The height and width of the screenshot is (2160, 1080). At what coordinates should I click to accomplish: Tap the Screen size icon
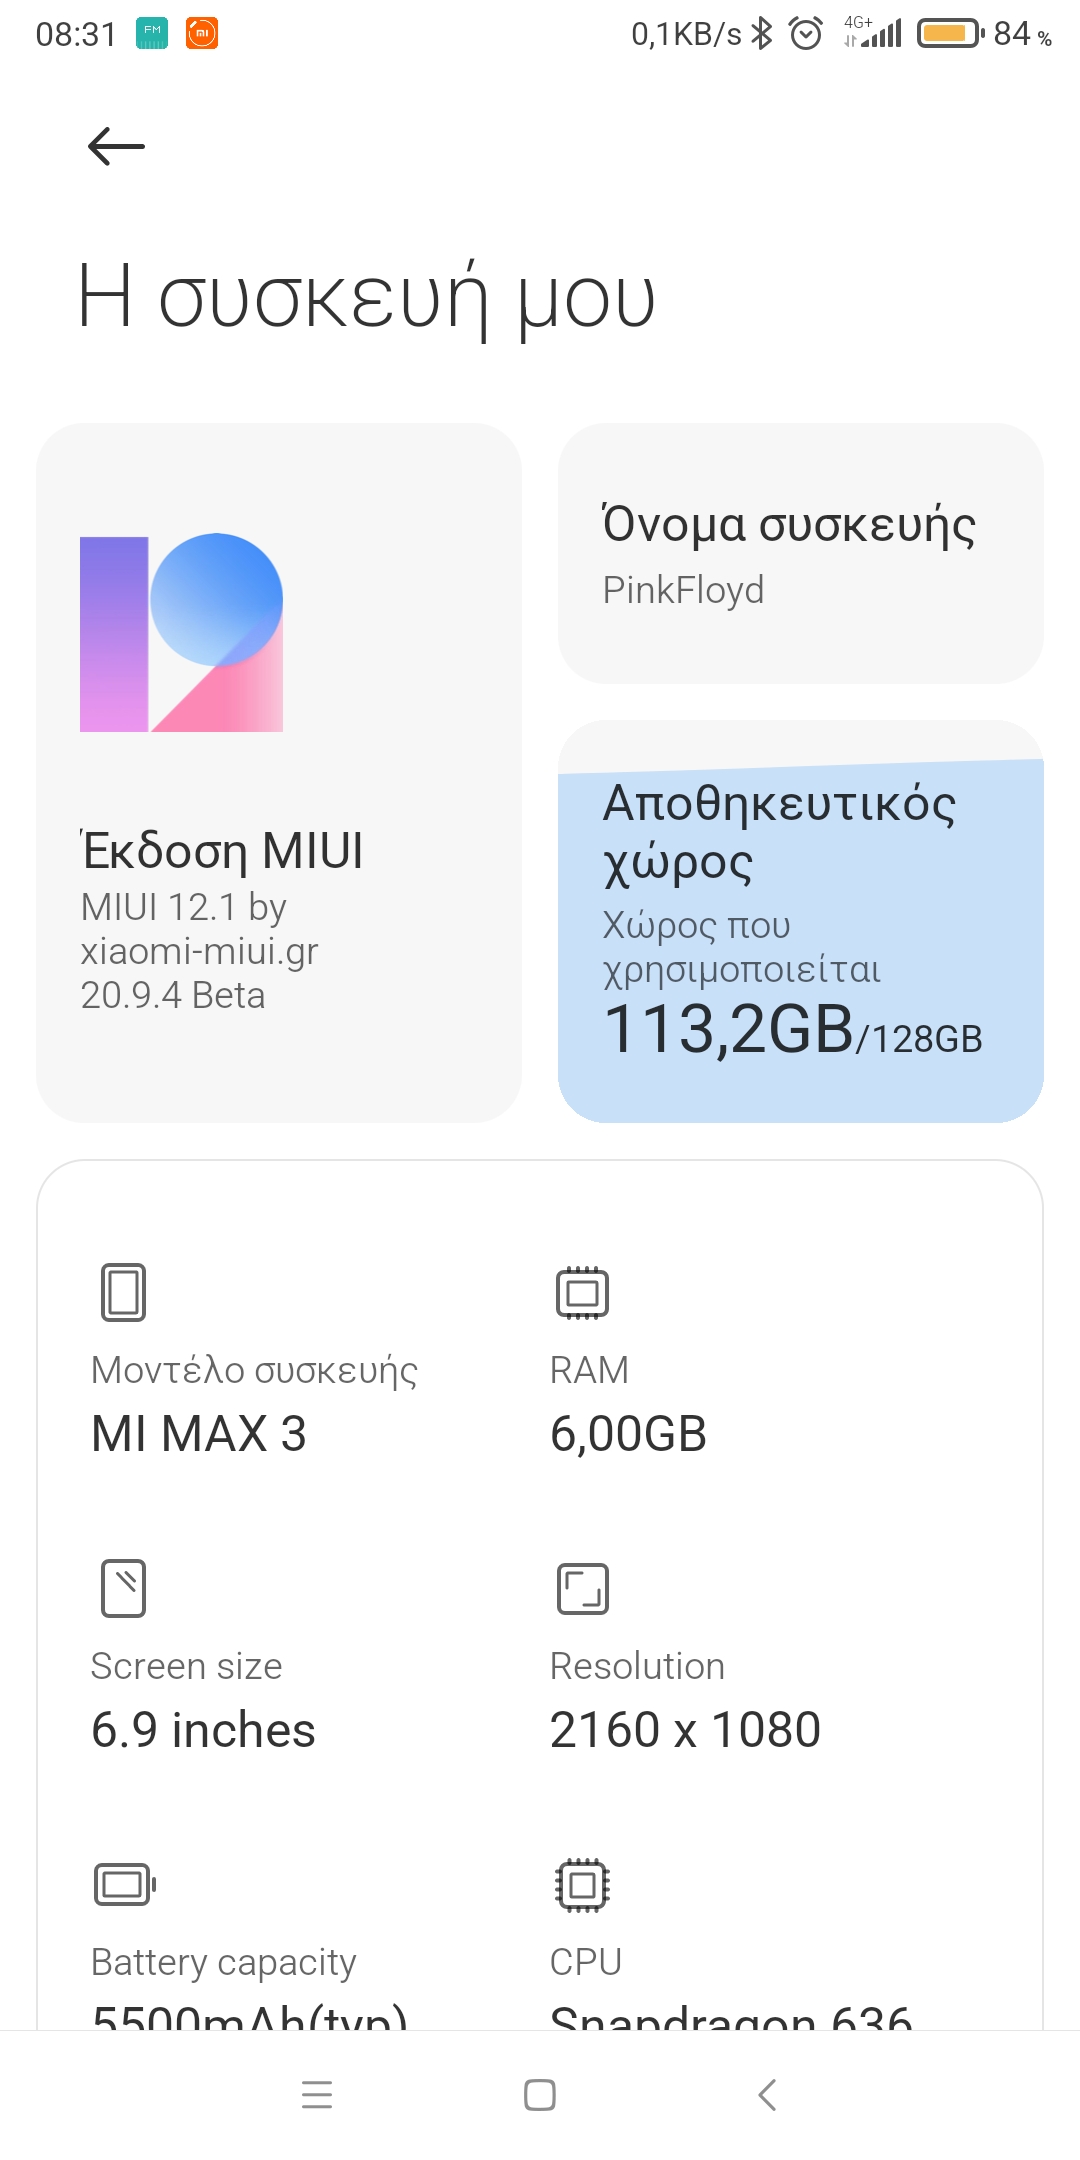[124, 1588]
